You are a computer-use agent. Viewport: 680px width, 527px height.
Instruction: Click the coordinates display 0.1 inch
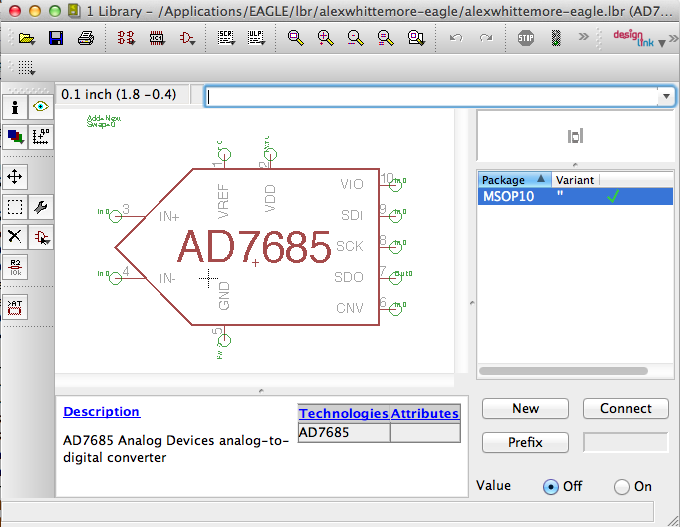click(119, 95)
